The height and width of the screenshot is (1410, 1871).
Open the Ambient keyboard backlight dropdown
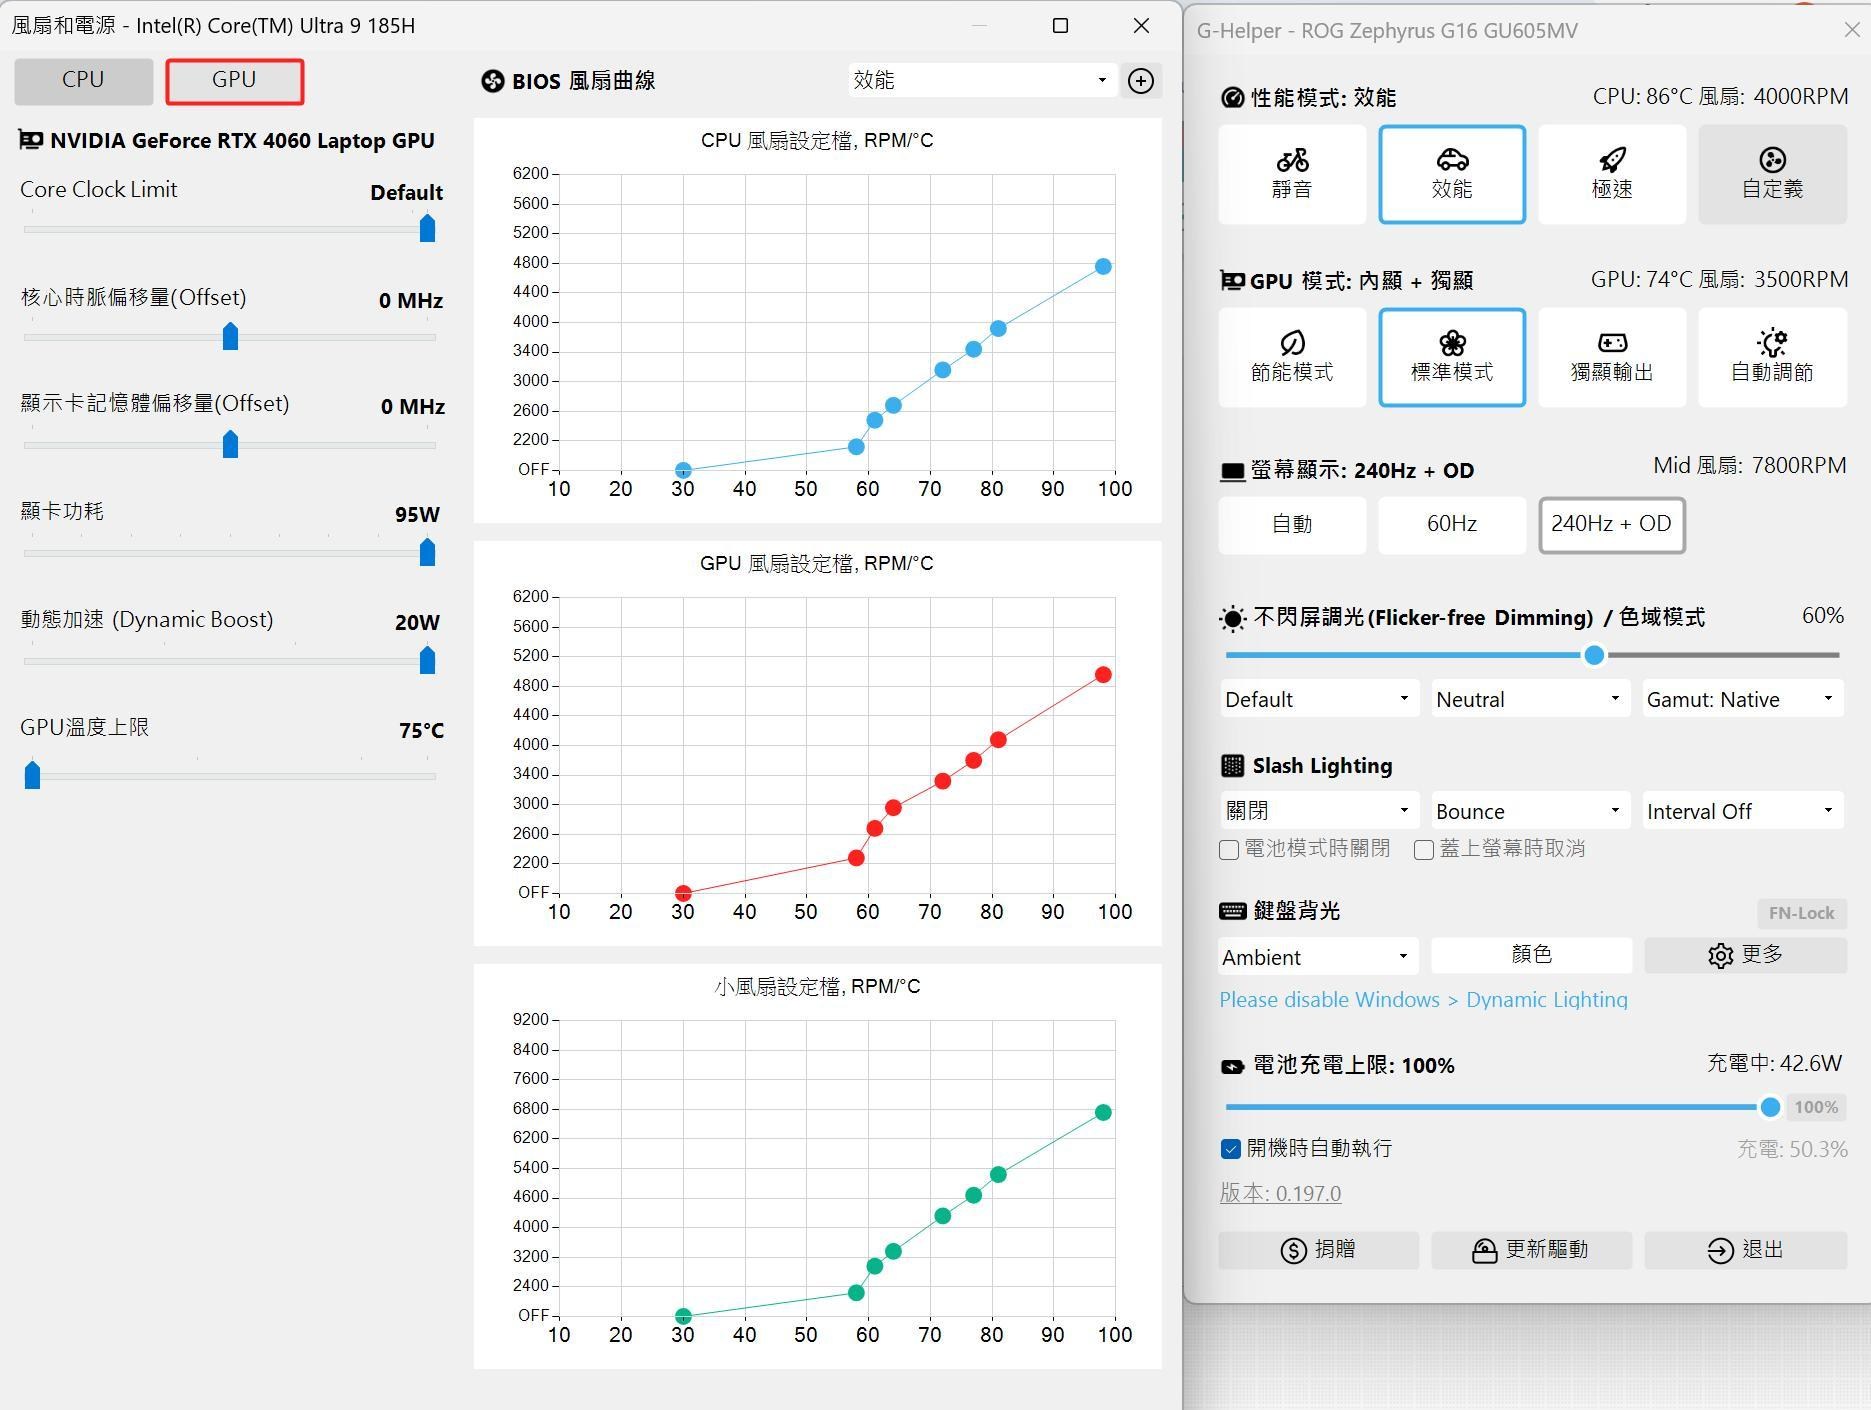pos(1316,957)
